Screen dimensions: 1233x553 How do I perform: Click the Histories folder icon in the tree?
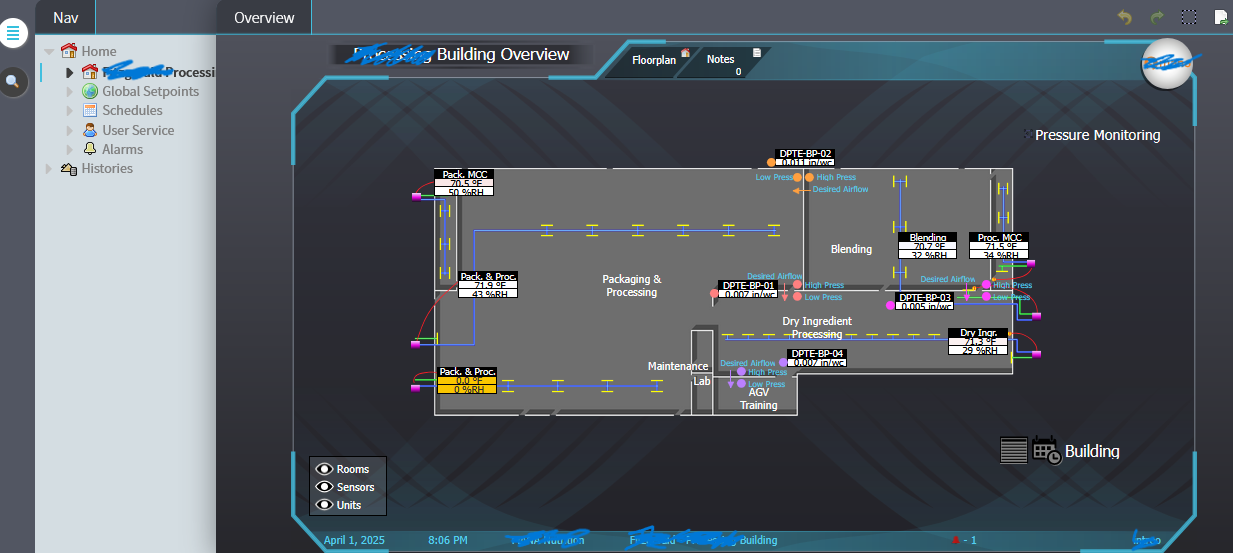click(69, 168)
